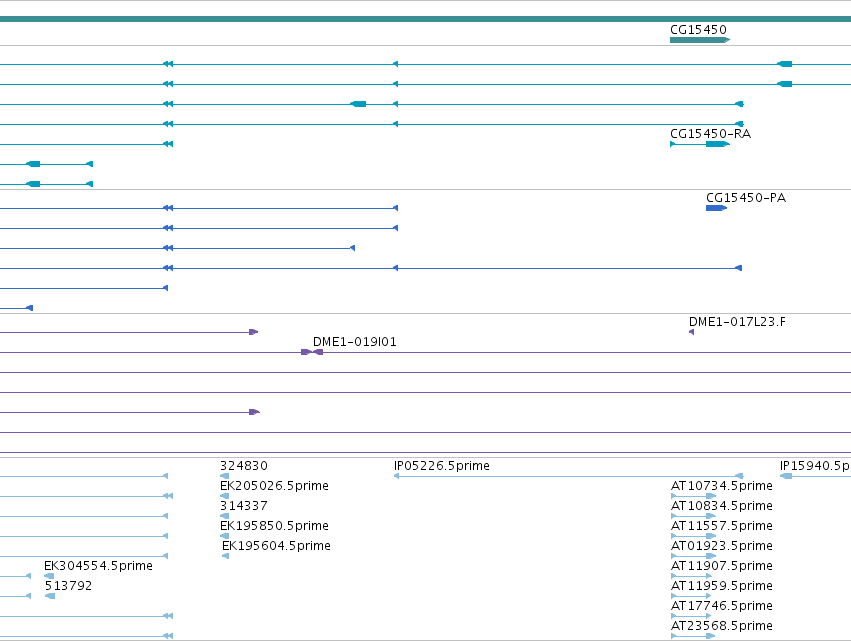This screenshot has width=851, height=641.
Task: Select the AT23568.5prime EST label
Action: point(722,626)
